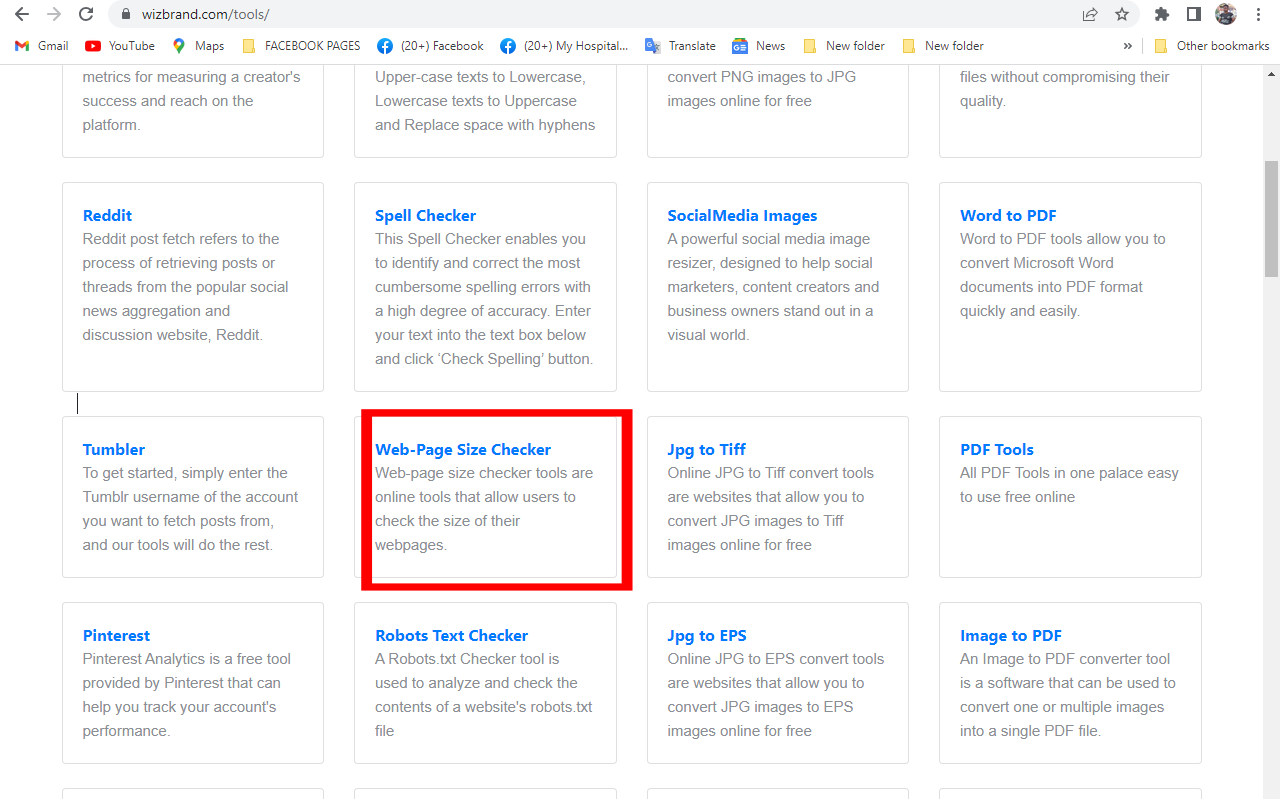
Task: Open the SocialMedia Images tool link
Action: click(742, 215)
